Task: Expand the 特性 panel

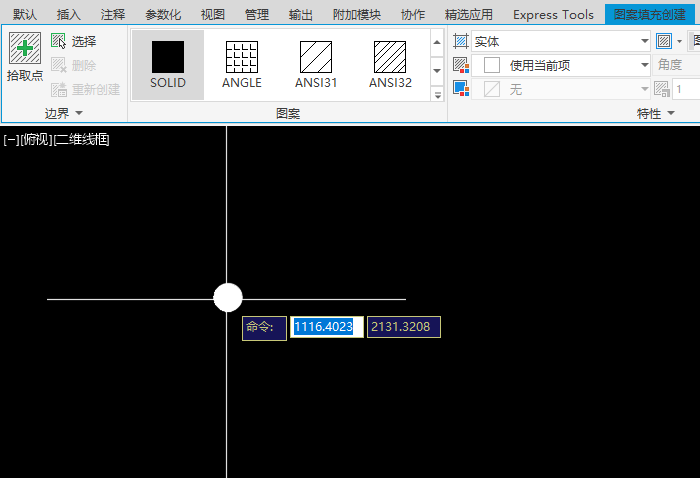Action: 655,113
